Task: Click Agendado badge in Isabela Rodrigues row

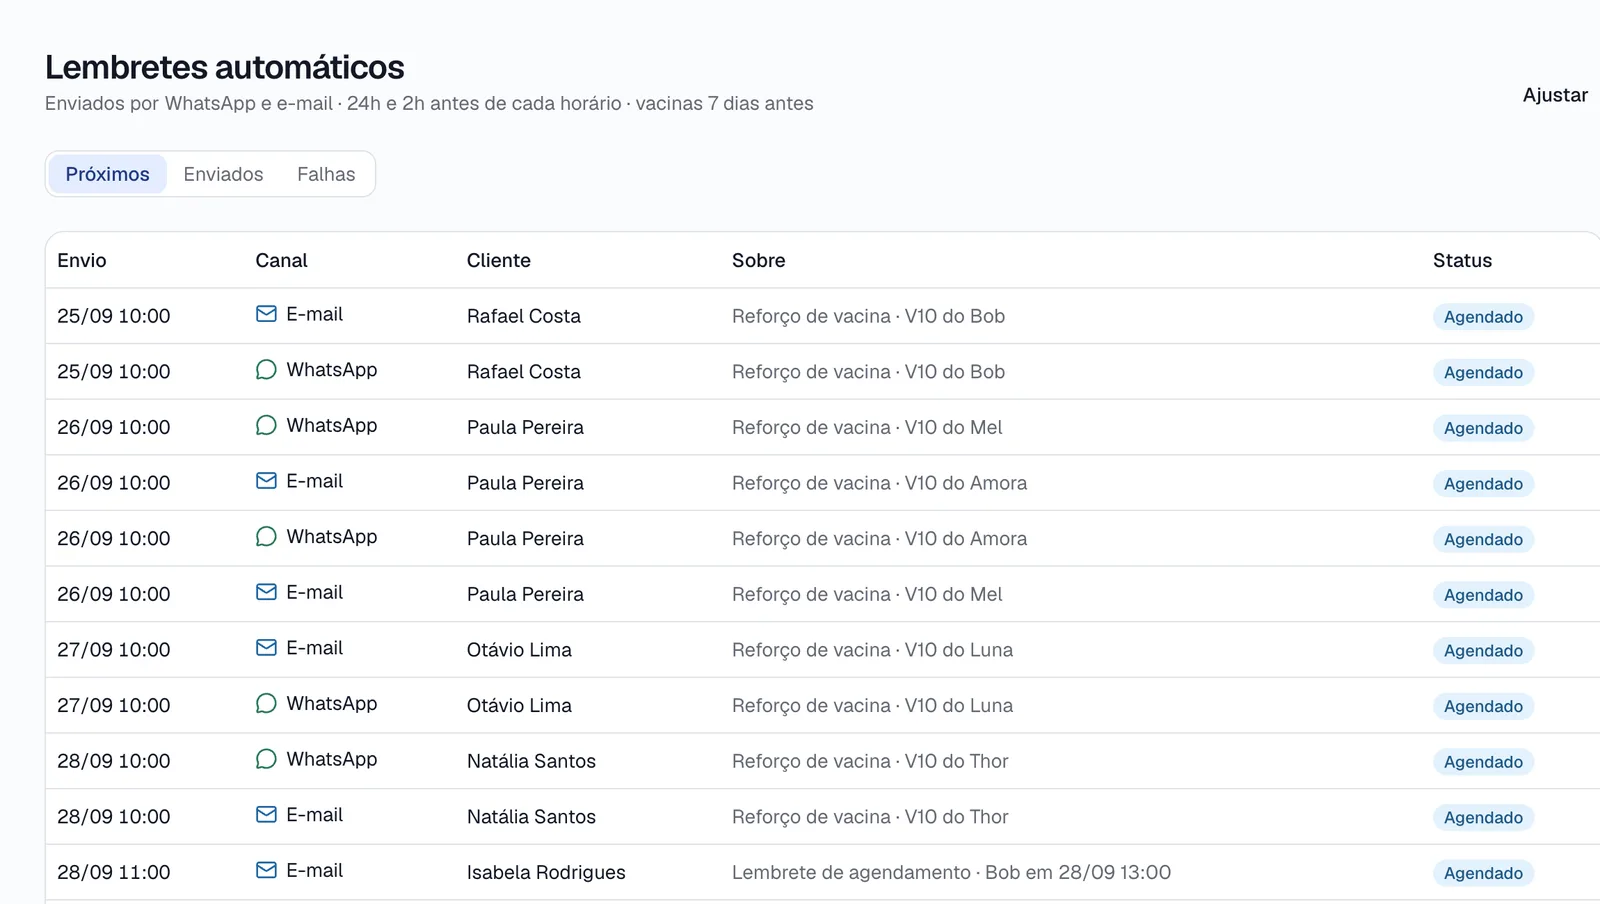Action: tap(1483, 873)
